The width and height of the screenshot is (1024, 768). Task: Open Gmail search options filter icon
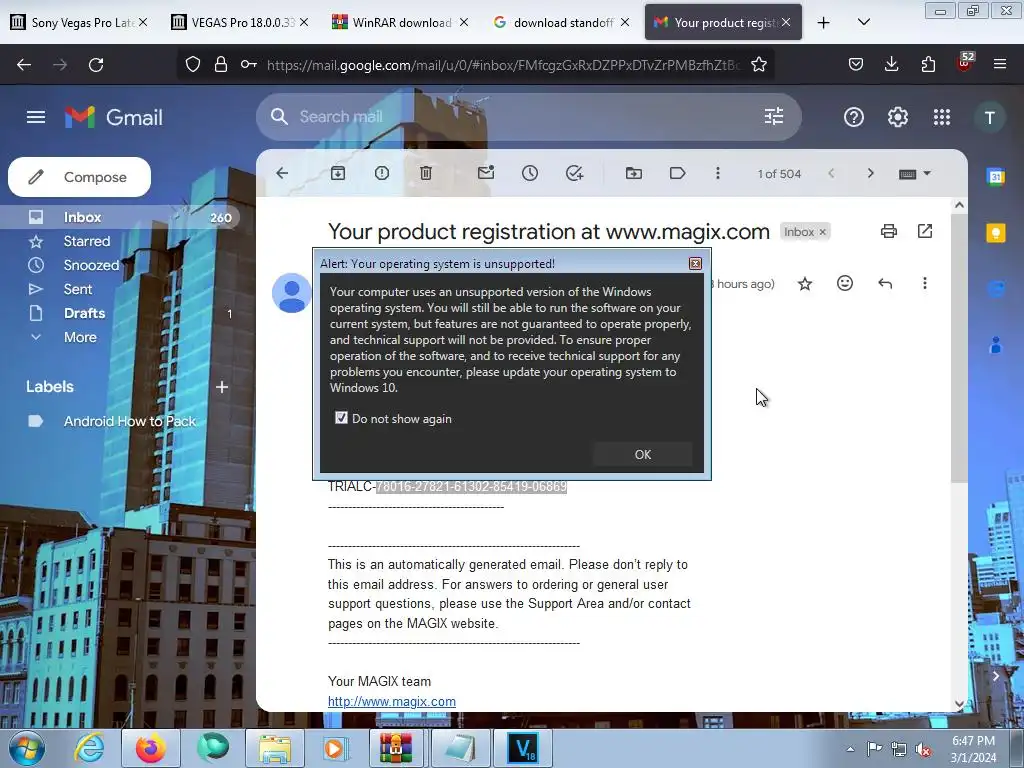(774, 116)
